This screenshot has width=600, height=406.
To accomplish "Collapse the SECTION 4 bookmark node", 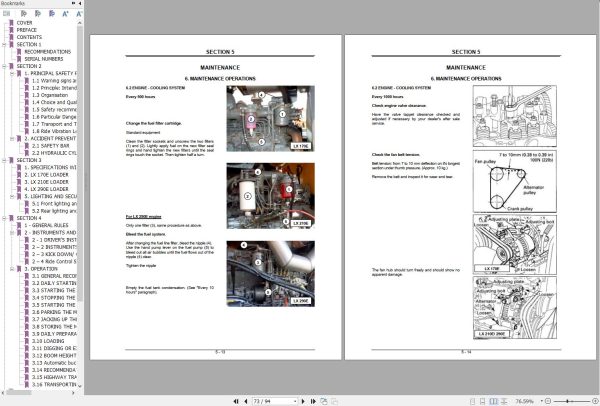I will (x=4, y=218).
